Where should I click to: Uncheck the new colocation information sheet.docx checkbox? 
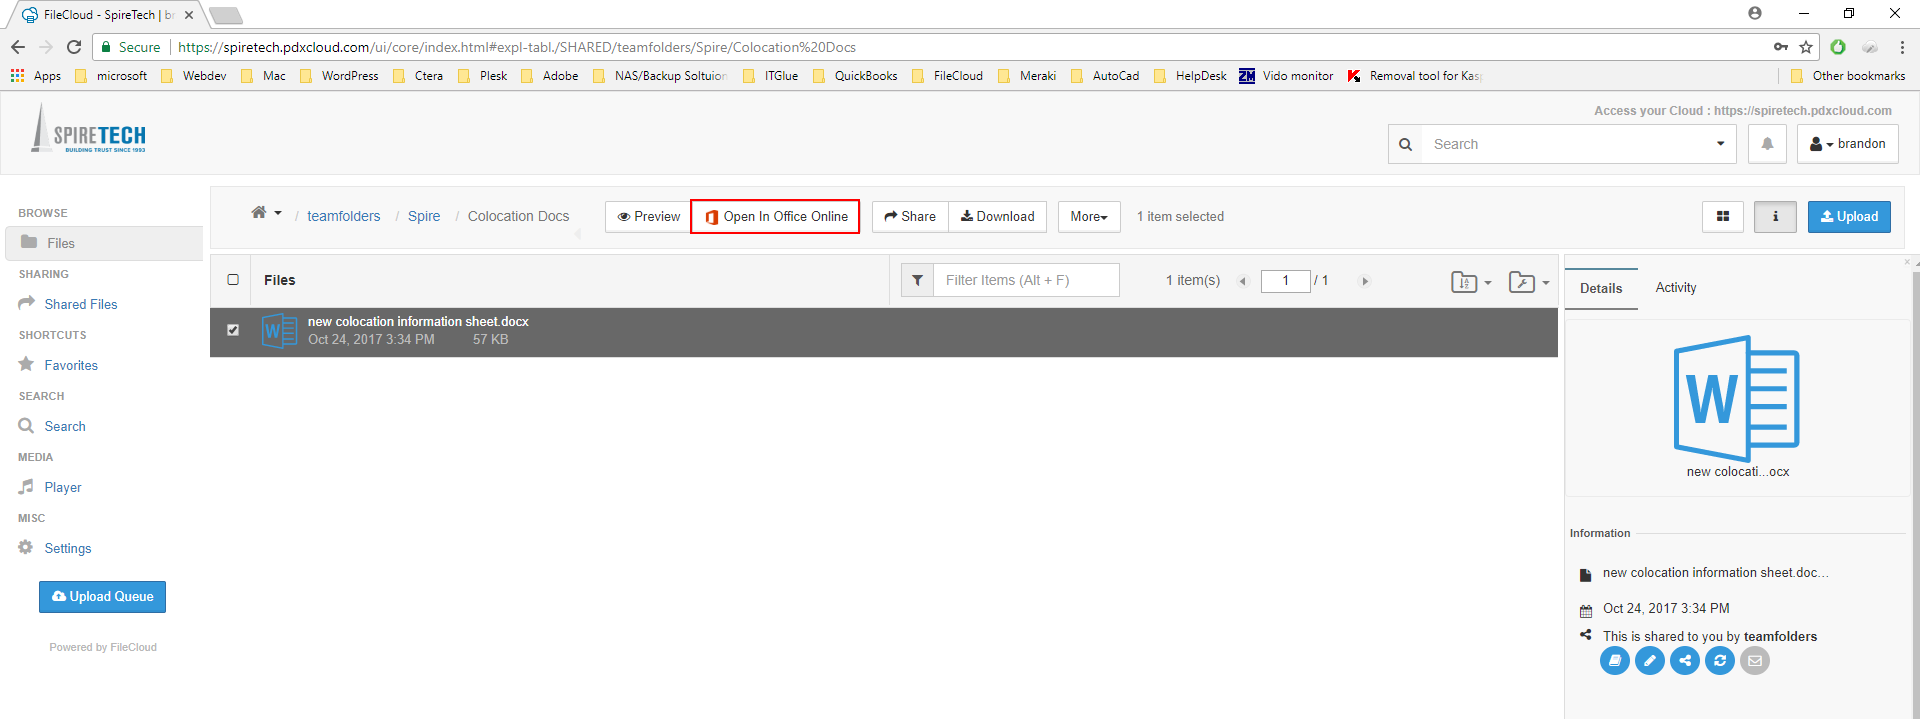[x=233, y=330]
